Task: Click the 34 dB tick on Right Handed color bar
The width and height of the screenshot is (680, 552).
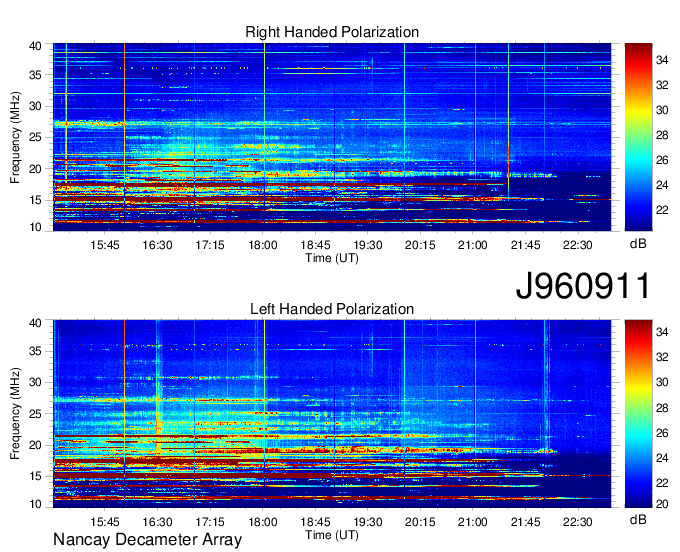Action: click(x=662, y=60)
